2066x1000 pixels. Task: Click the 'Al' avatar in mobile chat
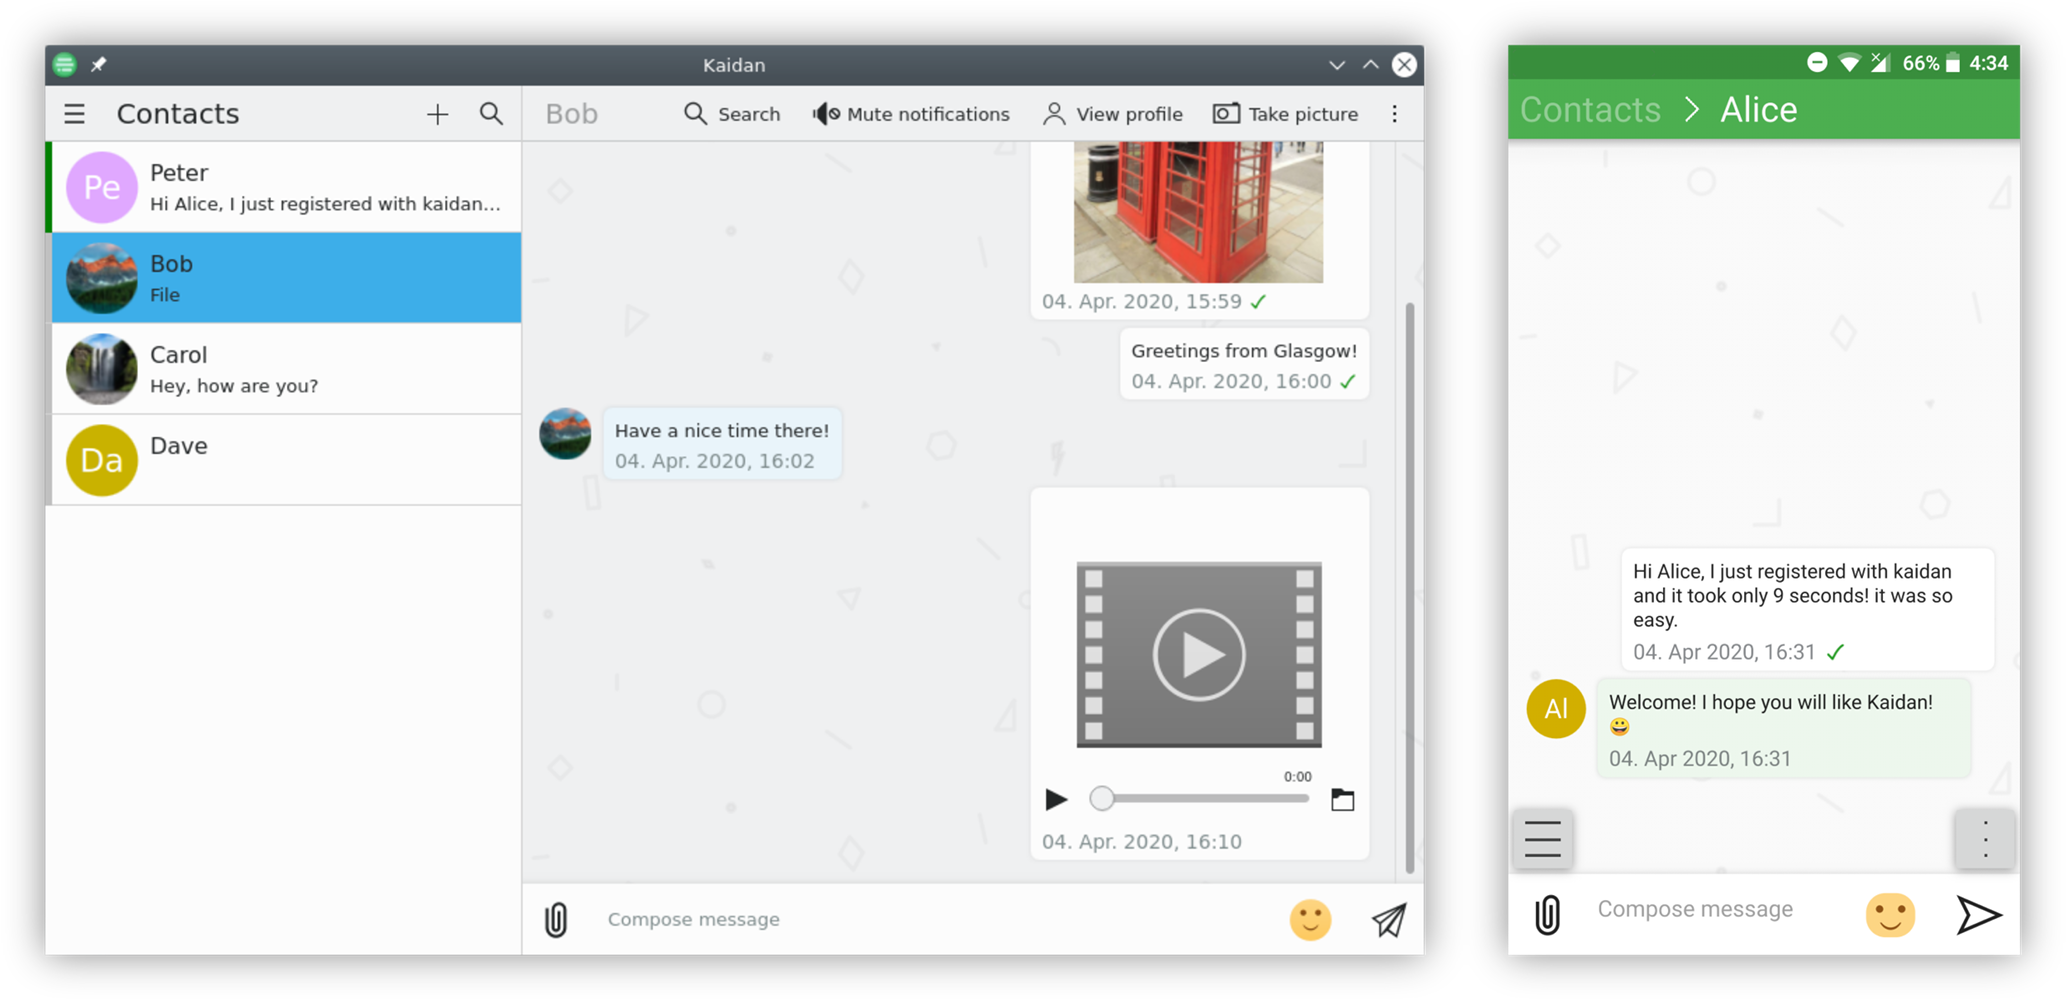[1556, 709]
